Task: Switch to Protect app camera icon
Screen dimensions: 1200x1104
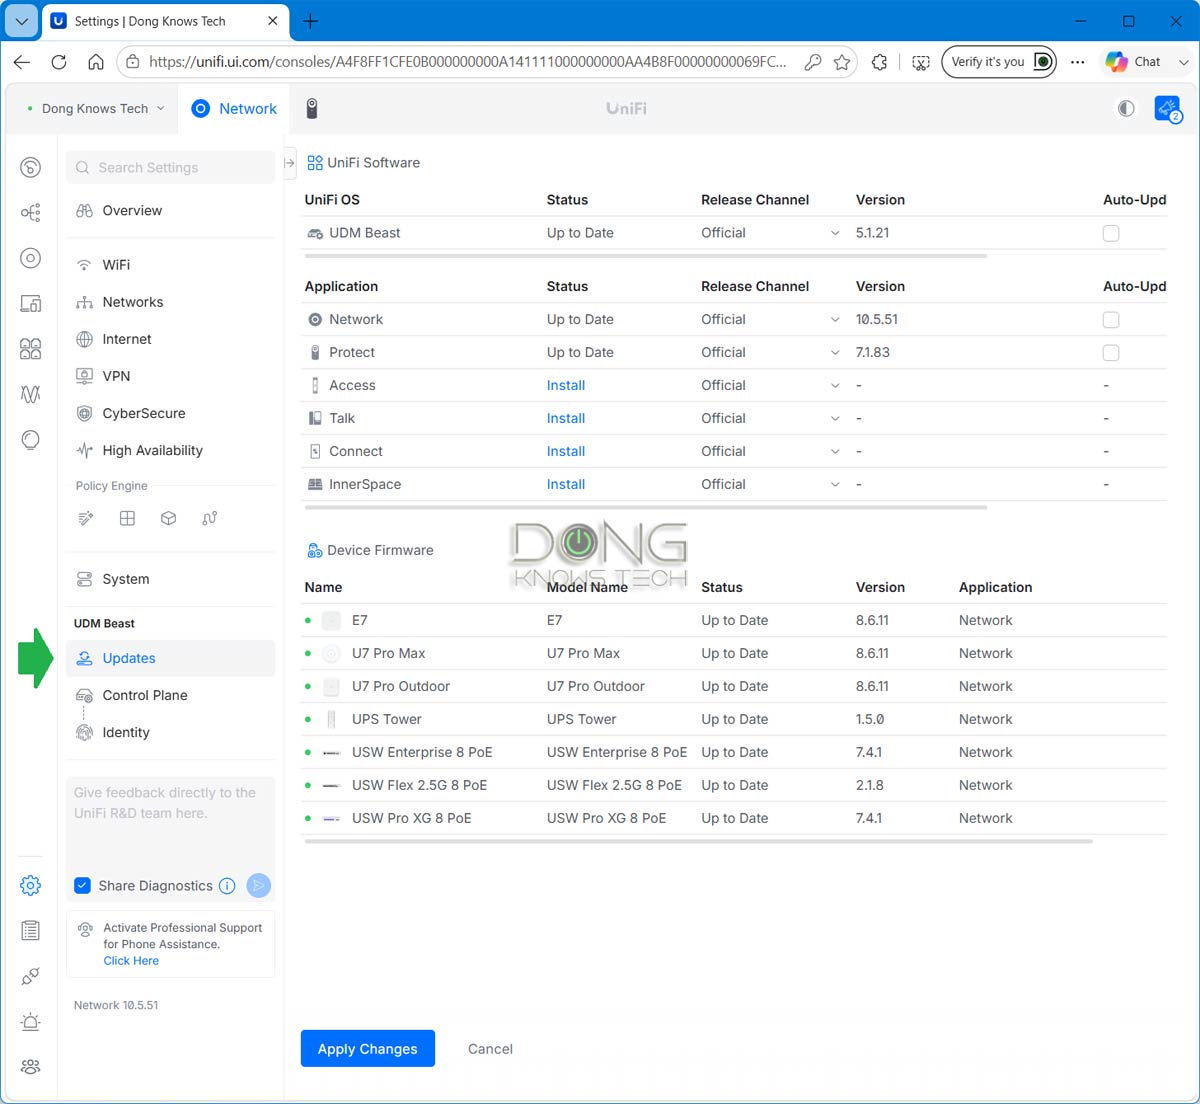Action: [312, 108]
